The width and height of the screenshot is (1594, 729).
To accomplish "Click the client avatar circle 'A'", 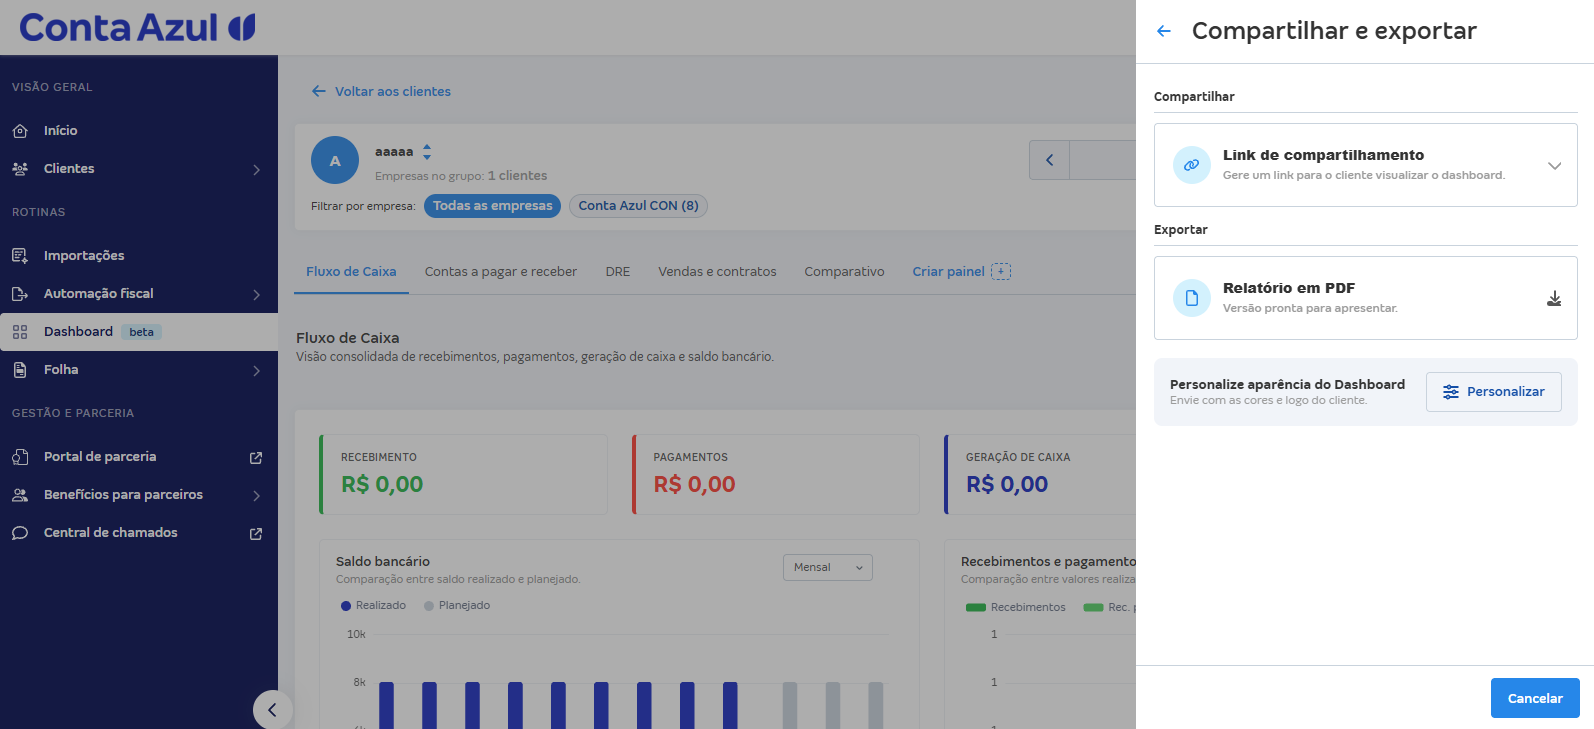I will pyautogui.click(x=335, y=160).
